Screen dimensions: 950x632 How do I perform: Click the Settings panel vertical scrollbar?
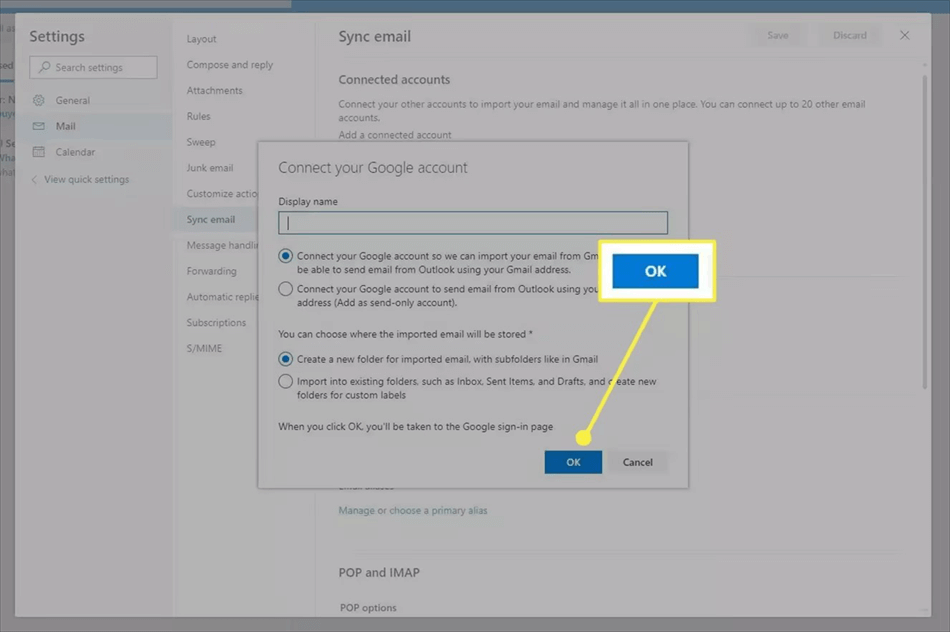pos(925,232)
